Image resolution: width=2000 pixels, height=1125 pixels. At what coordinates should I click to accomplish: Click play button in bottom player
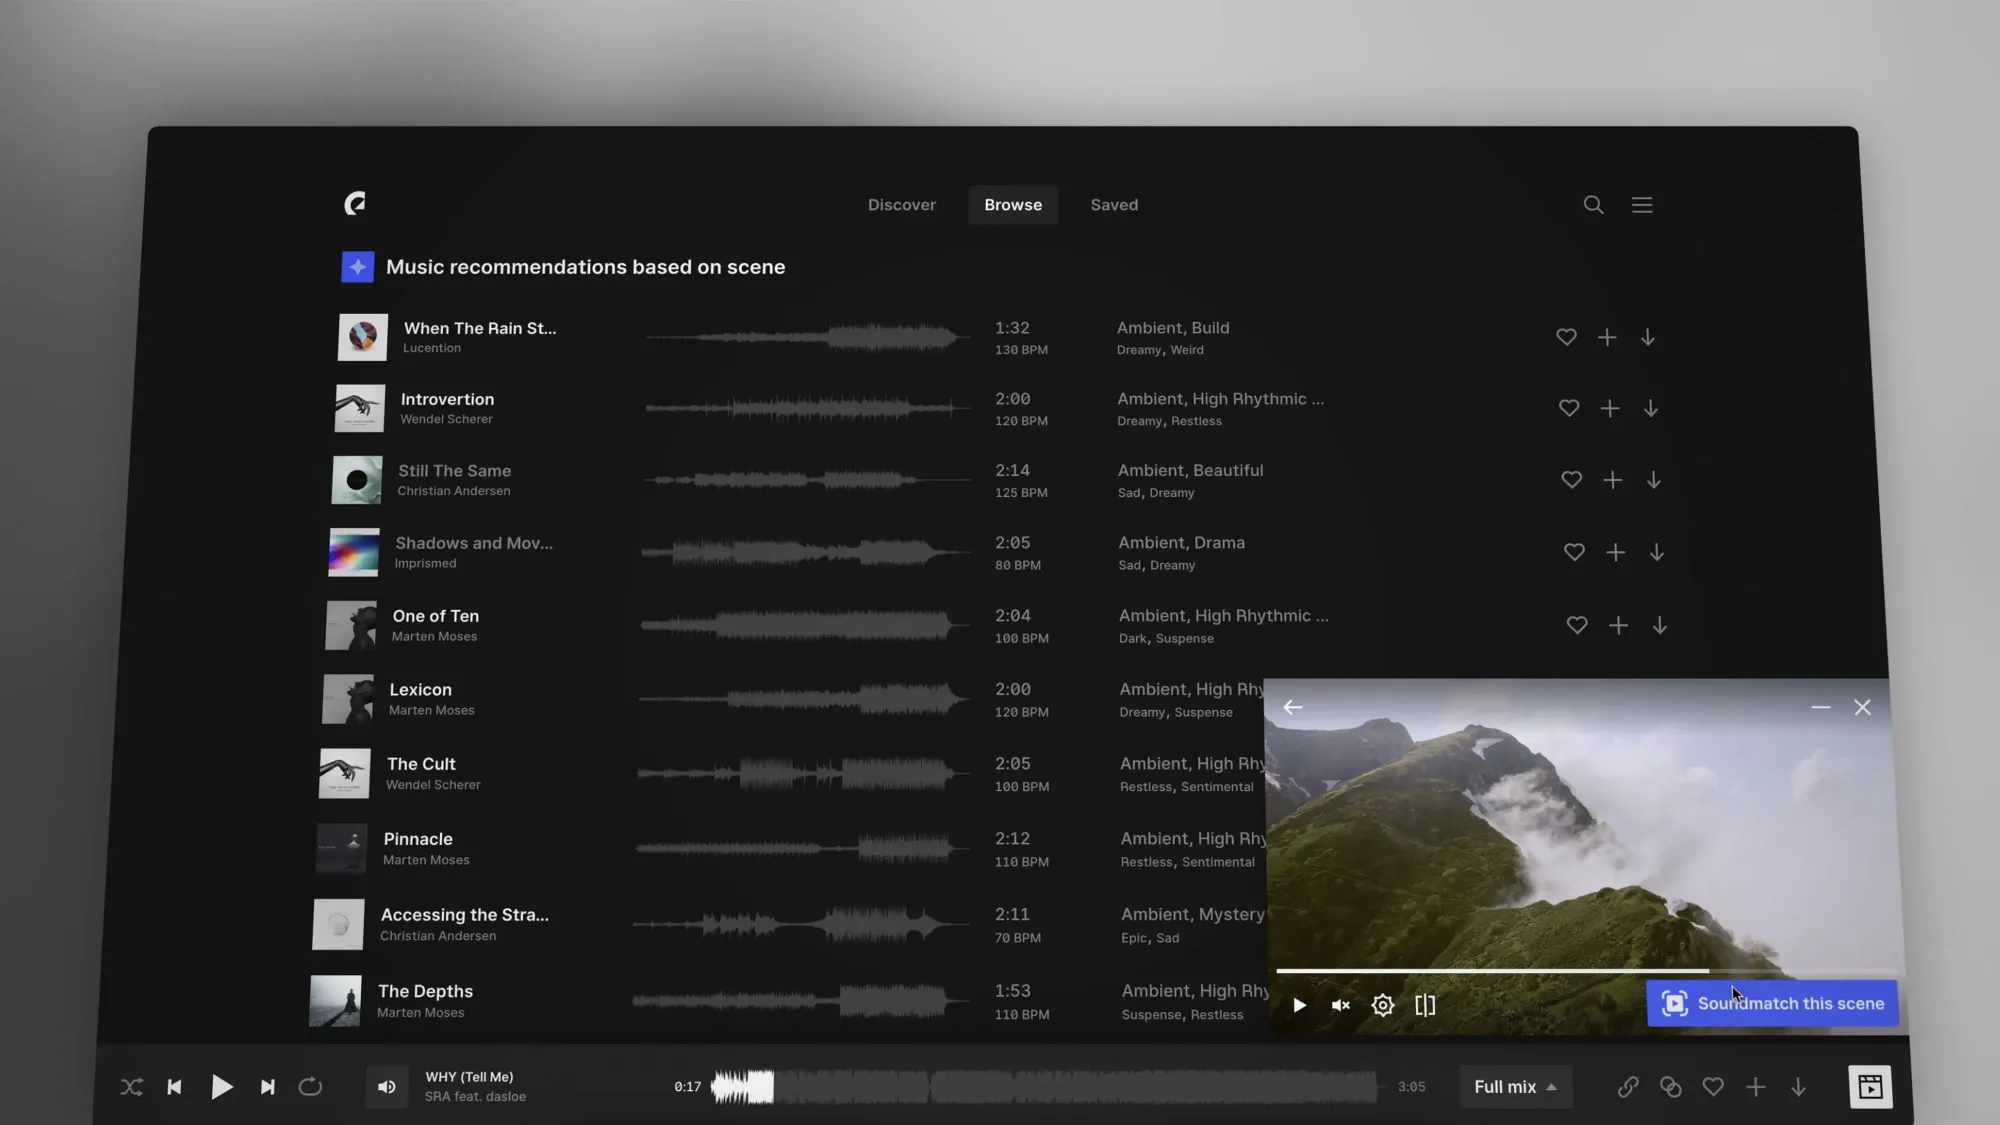coord(223,1087)
